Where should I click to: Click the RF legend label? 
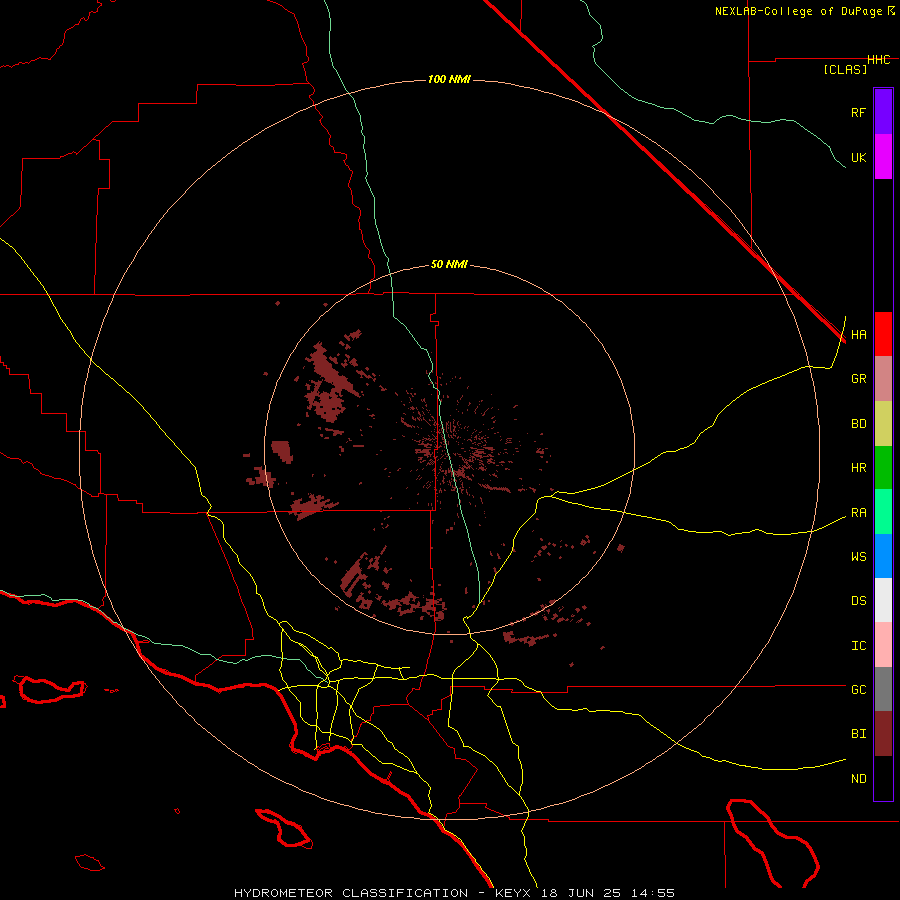[x=858, y=112]
